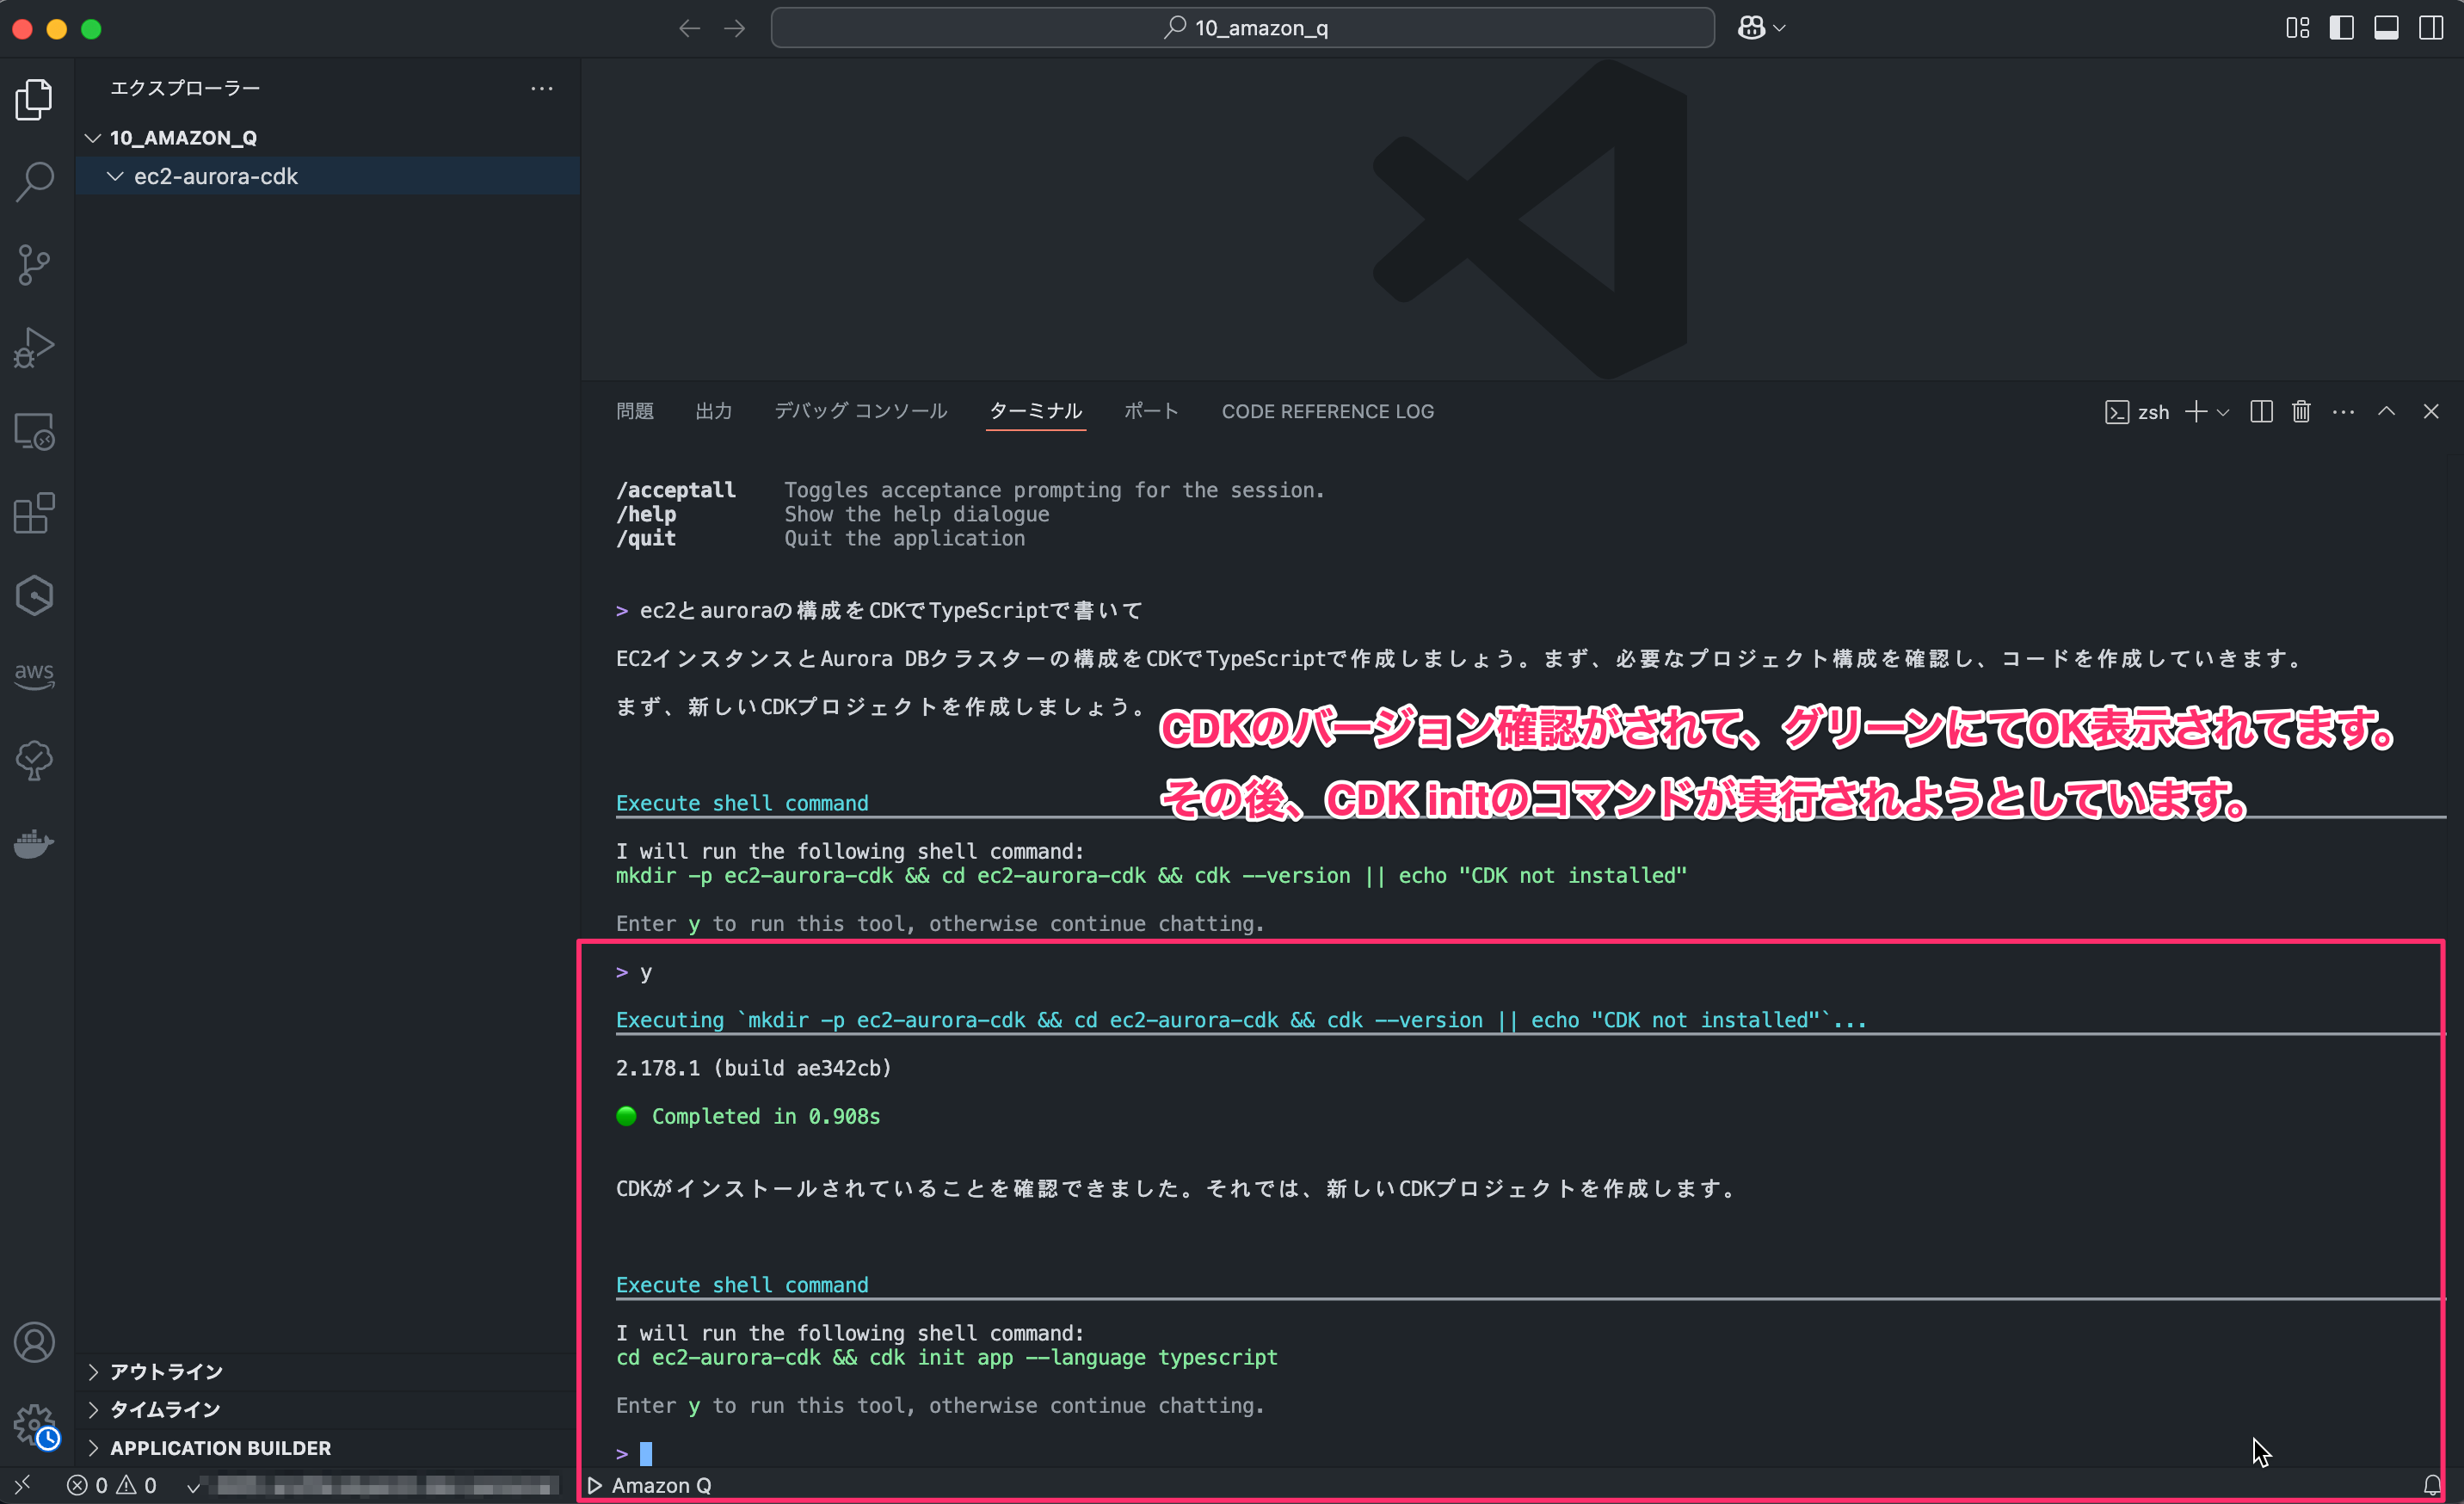Open the Source Control view
This screenshot has width=2464, height=1504.
point(34,265)
